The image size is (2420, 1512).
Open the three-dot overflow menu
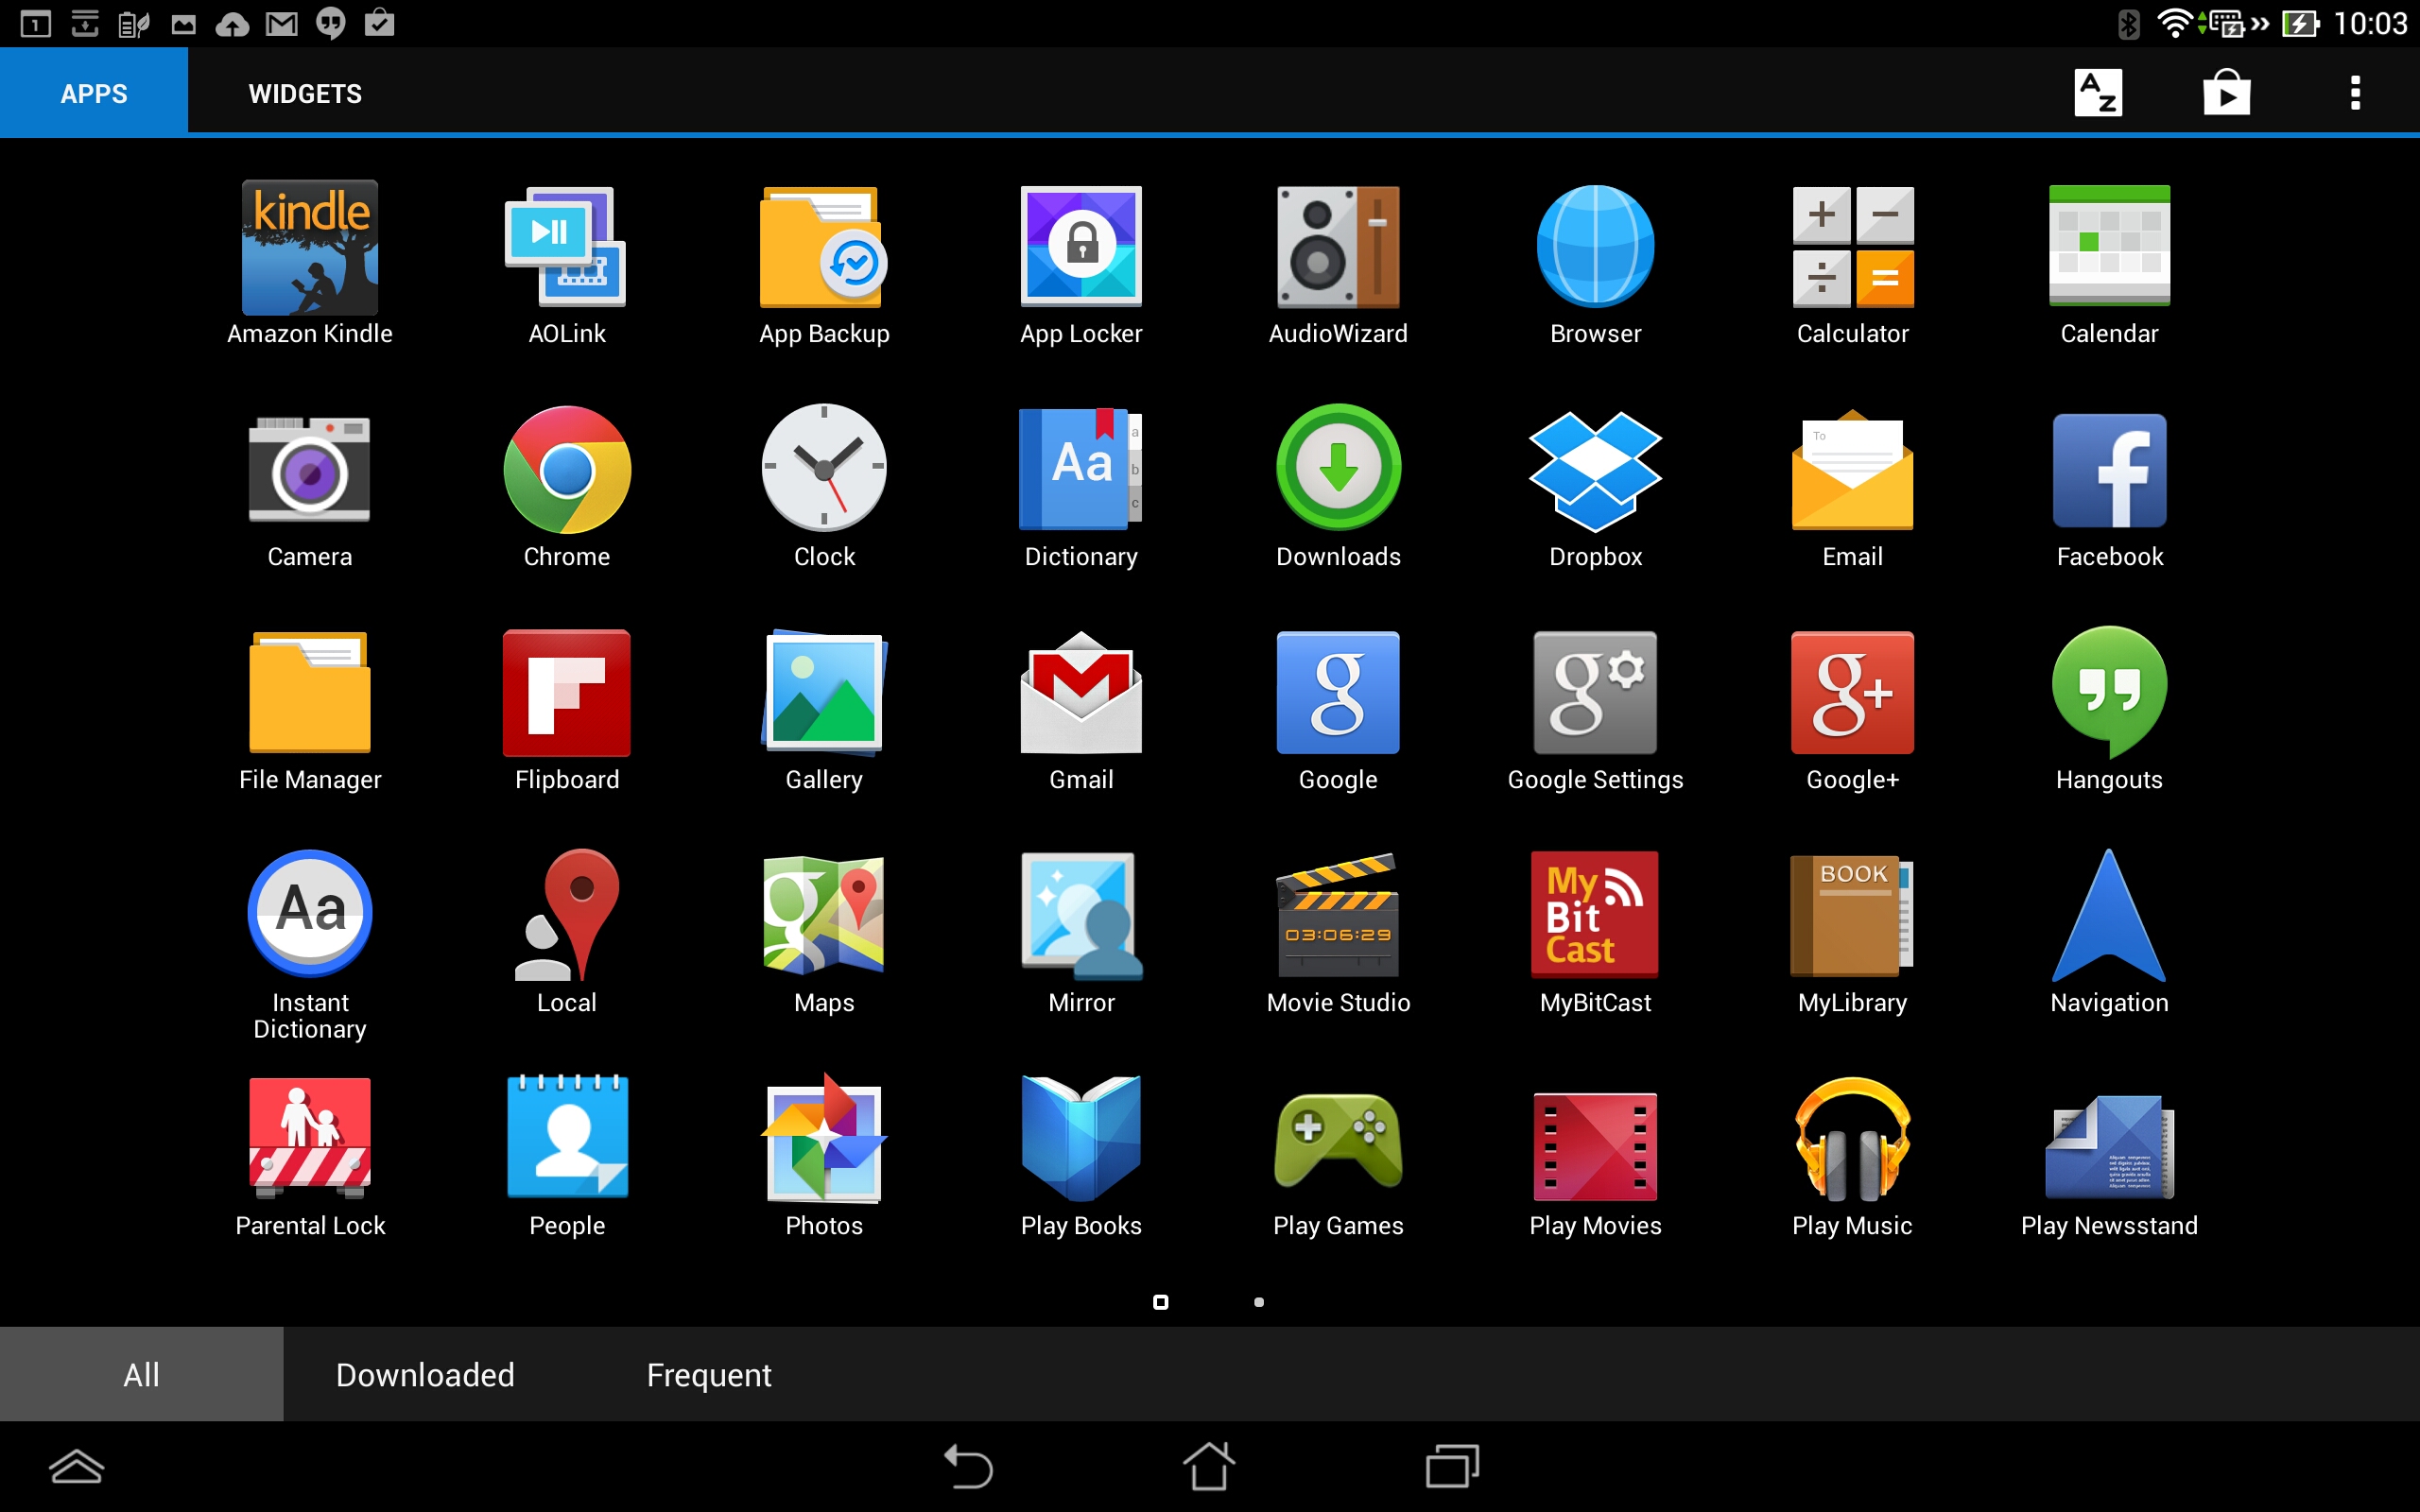pos(2355,93)
